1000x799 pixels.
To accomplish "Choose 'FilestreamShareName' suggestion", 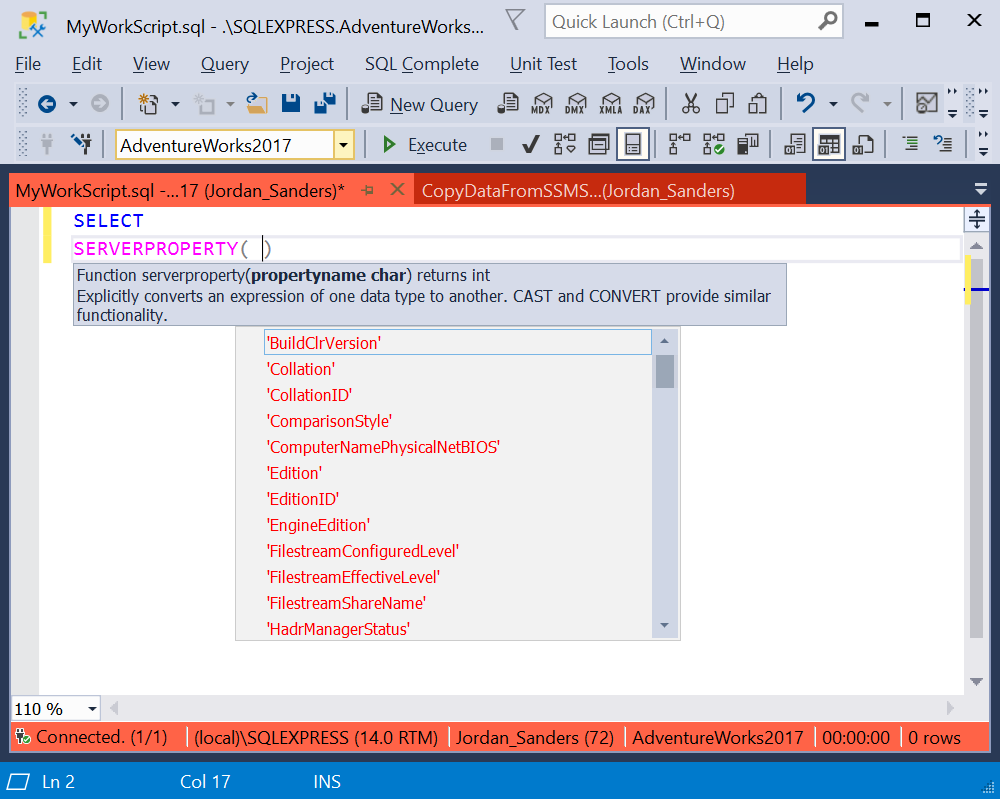I will [457, 603].
